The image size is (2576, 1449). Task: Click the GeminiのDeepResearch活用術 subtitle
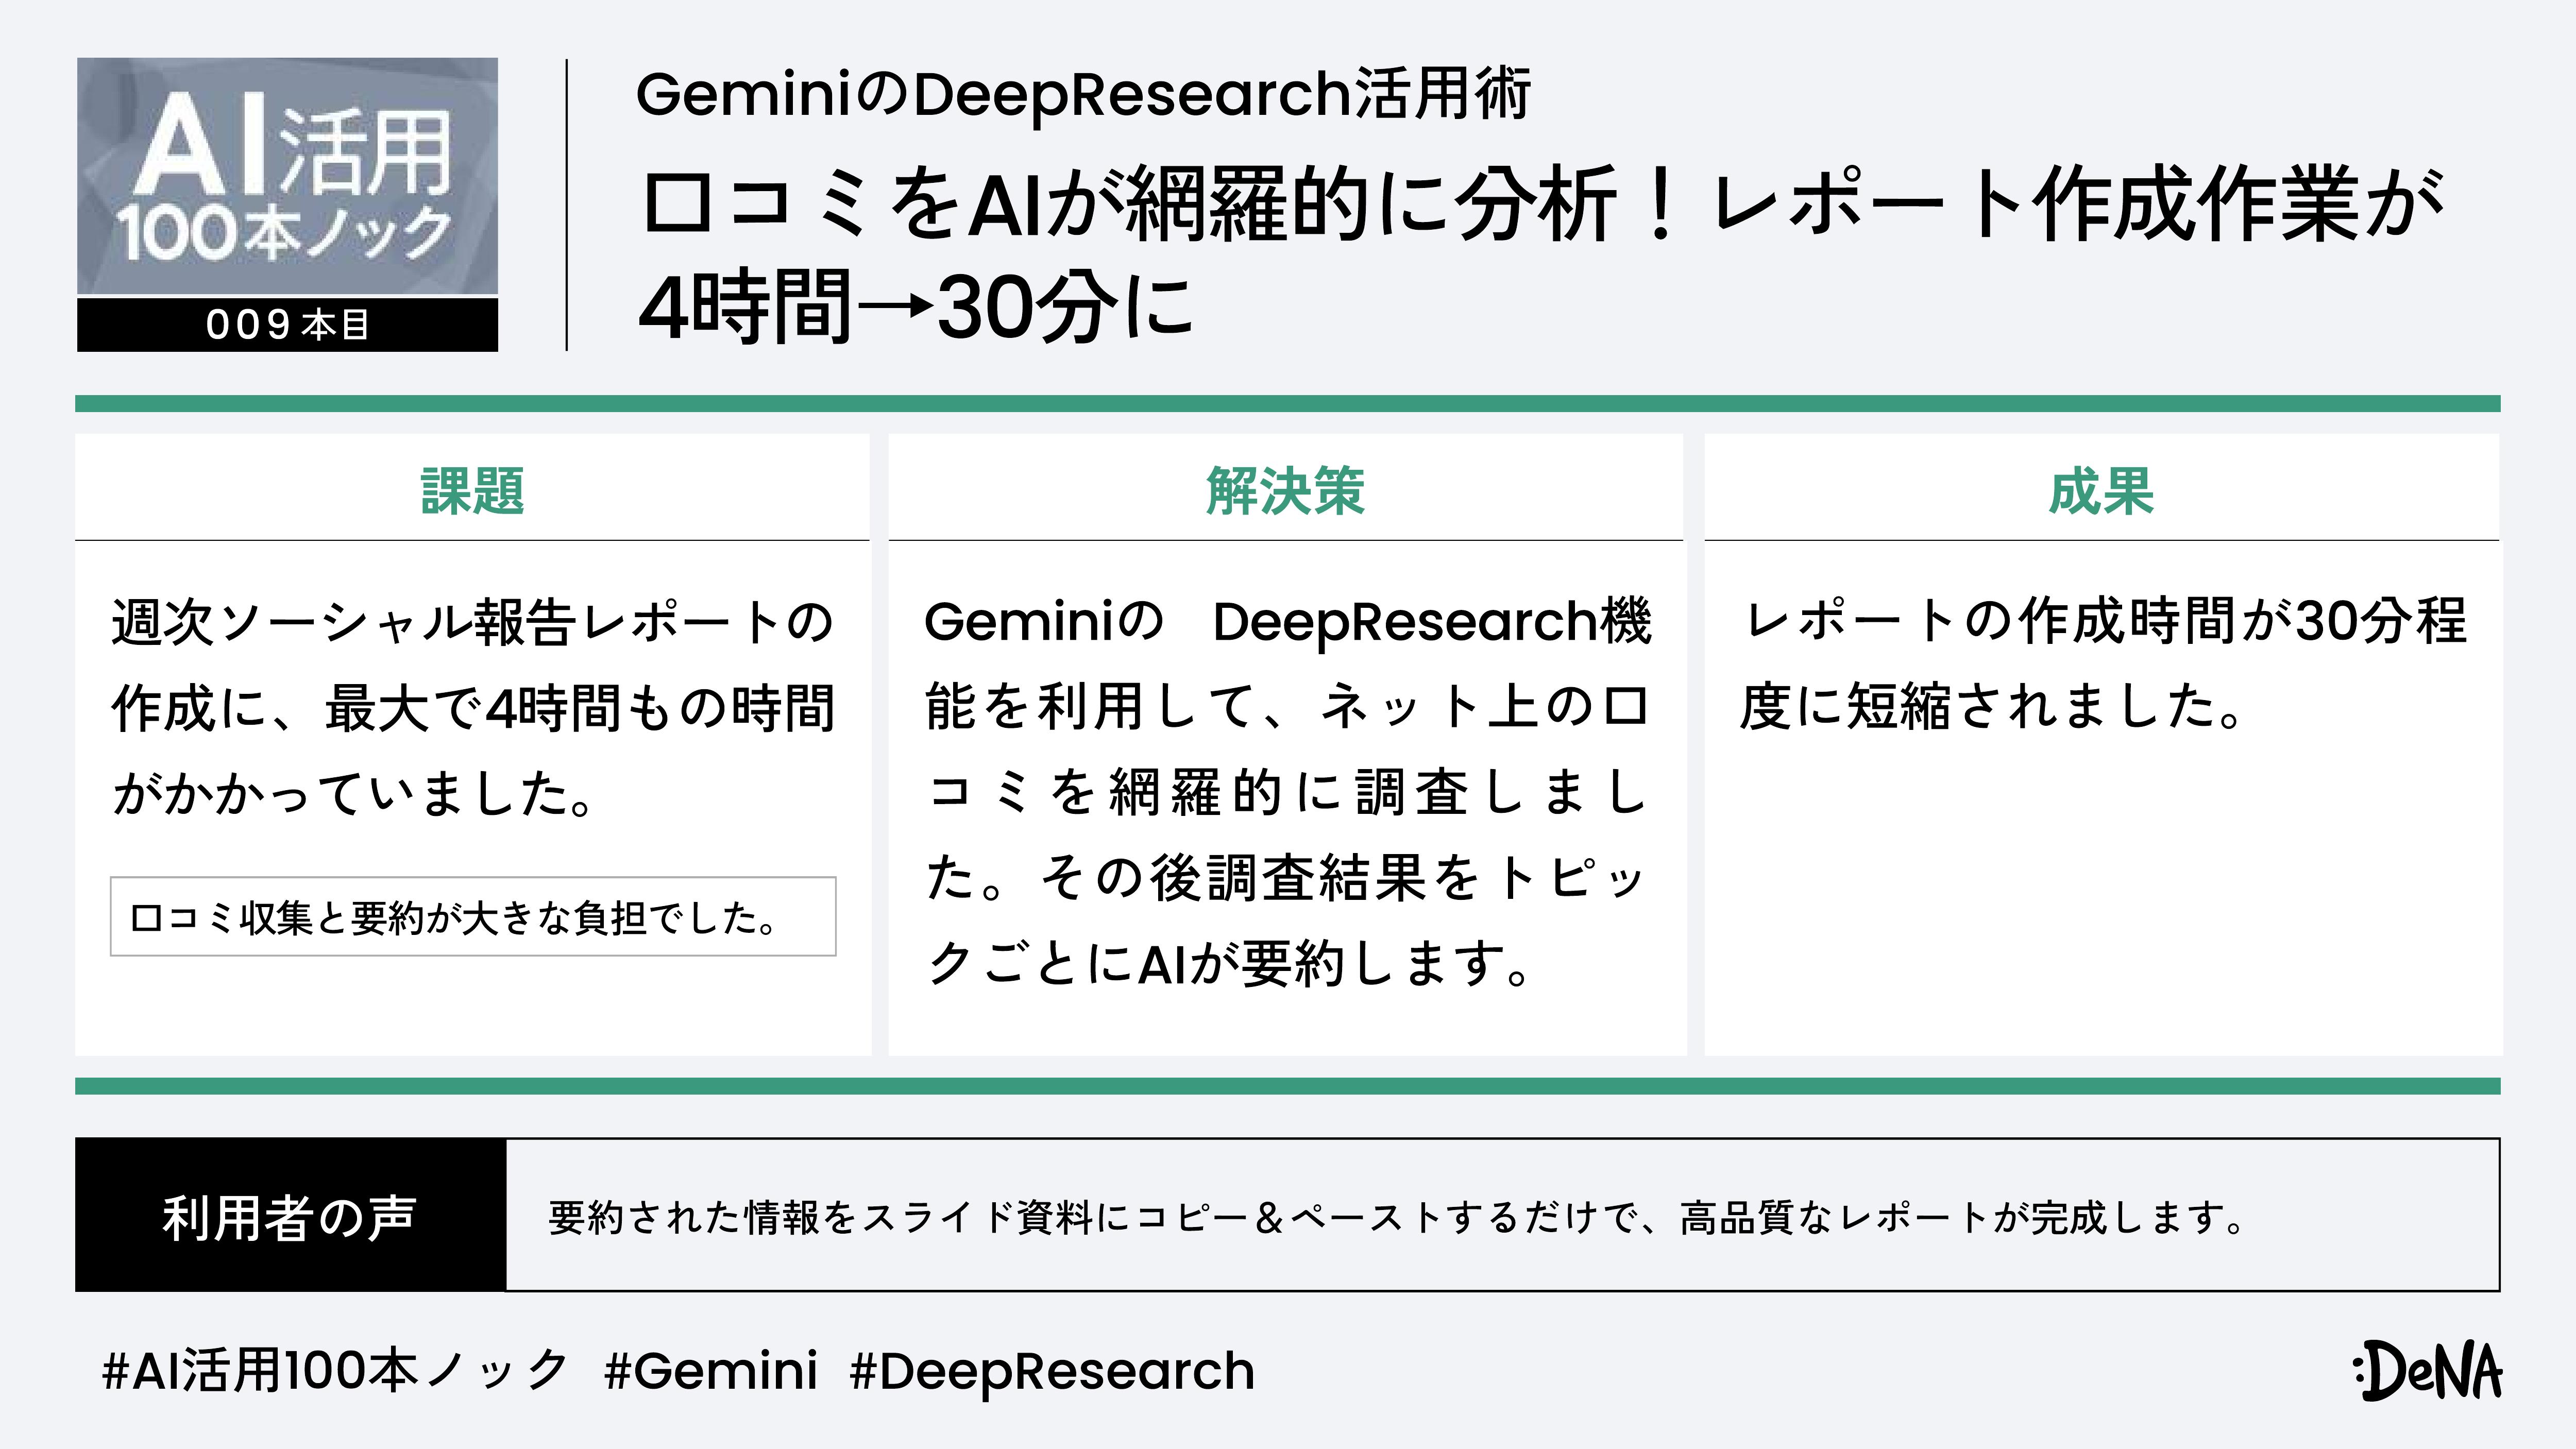pos(1082,94)
